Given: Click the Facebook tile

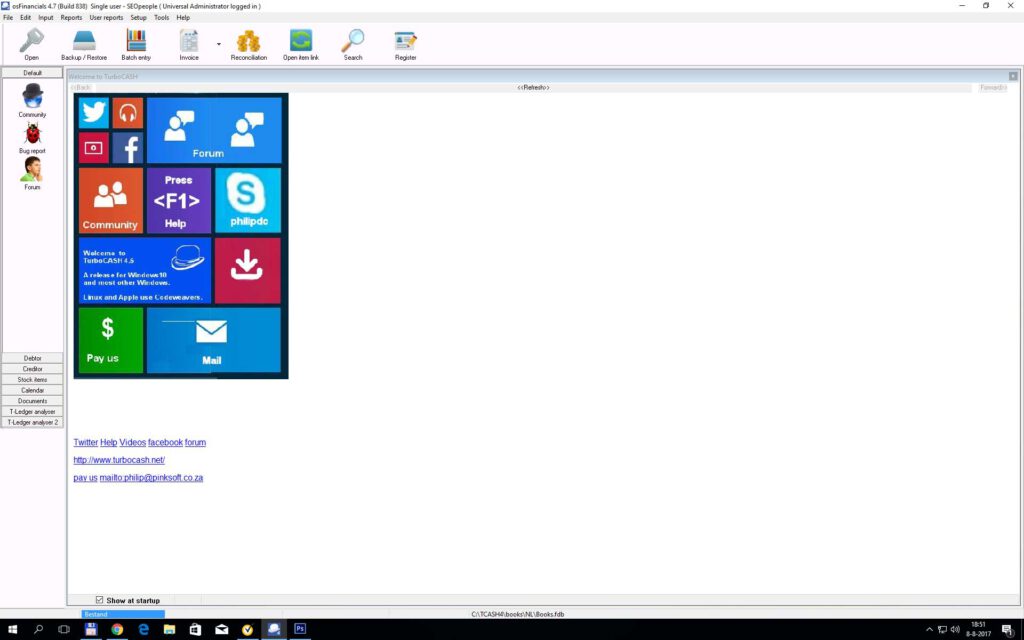Looking at the screenshot, I should (127, 148).
